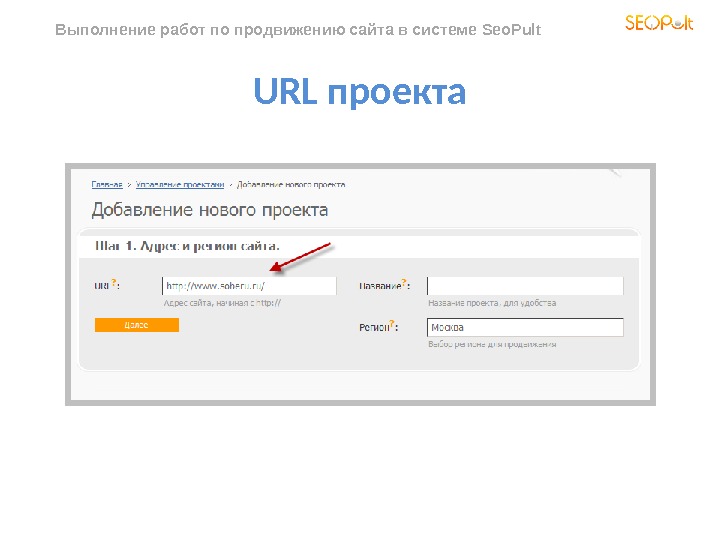Click the breadcrumb text Добавление нового проекта
This screenshot has height=540, width=720.
click(291, 185)
